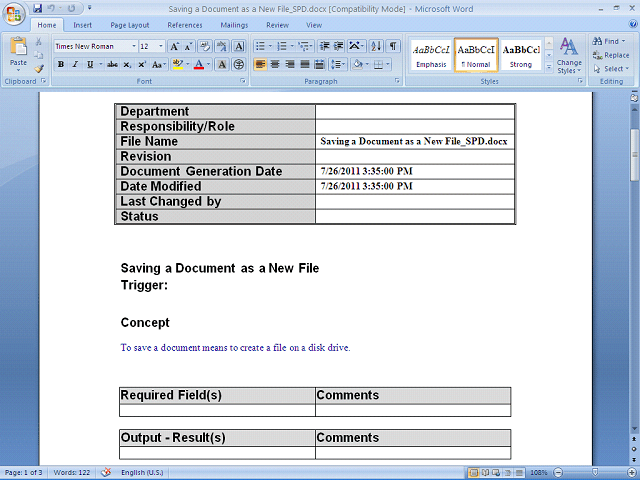Show or hide paragraph marks

(x=393, y=46)
